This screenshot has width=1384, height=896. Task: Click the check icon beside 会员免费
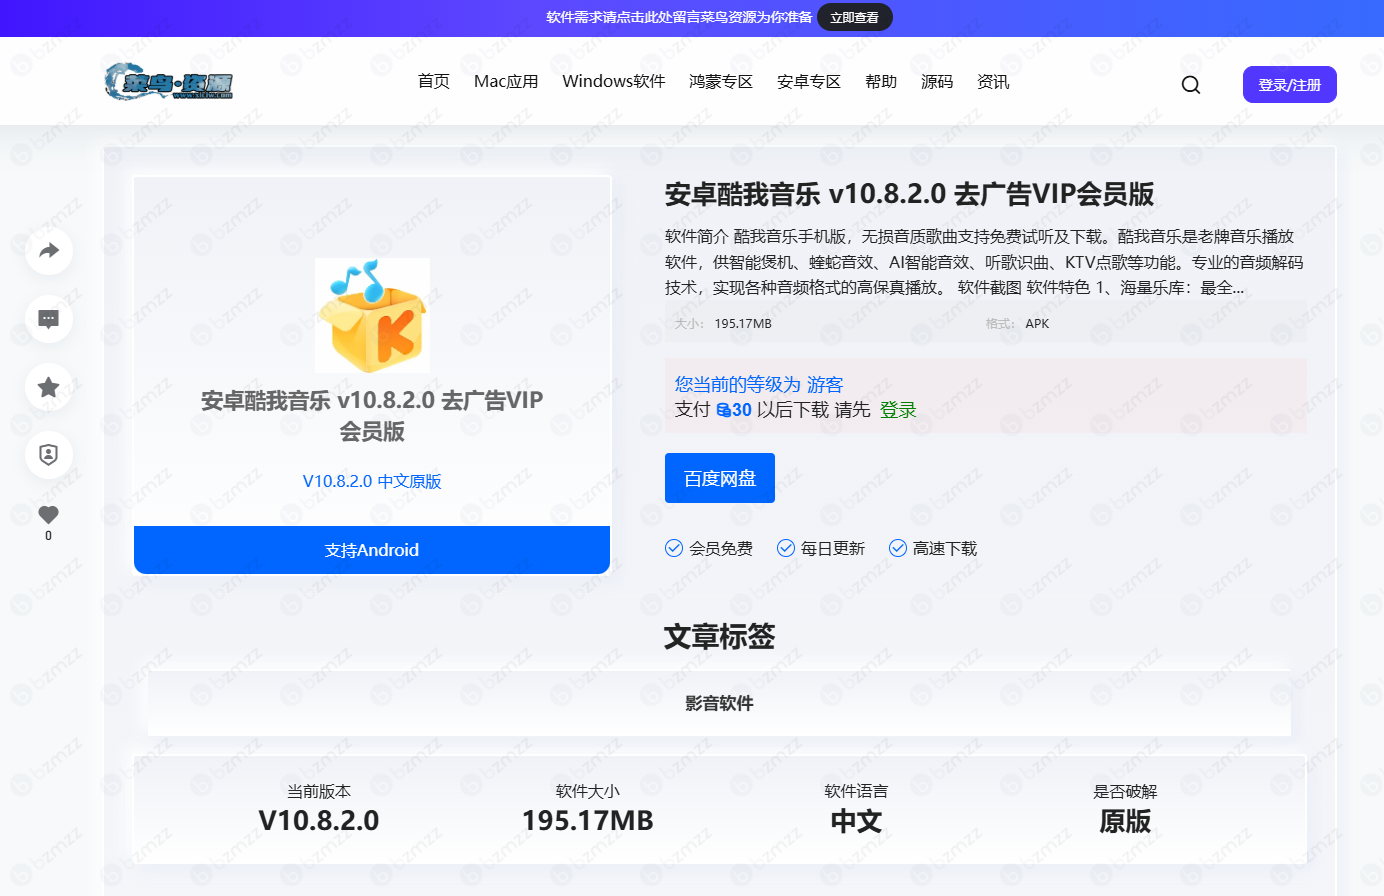click(x=674, y=548)
